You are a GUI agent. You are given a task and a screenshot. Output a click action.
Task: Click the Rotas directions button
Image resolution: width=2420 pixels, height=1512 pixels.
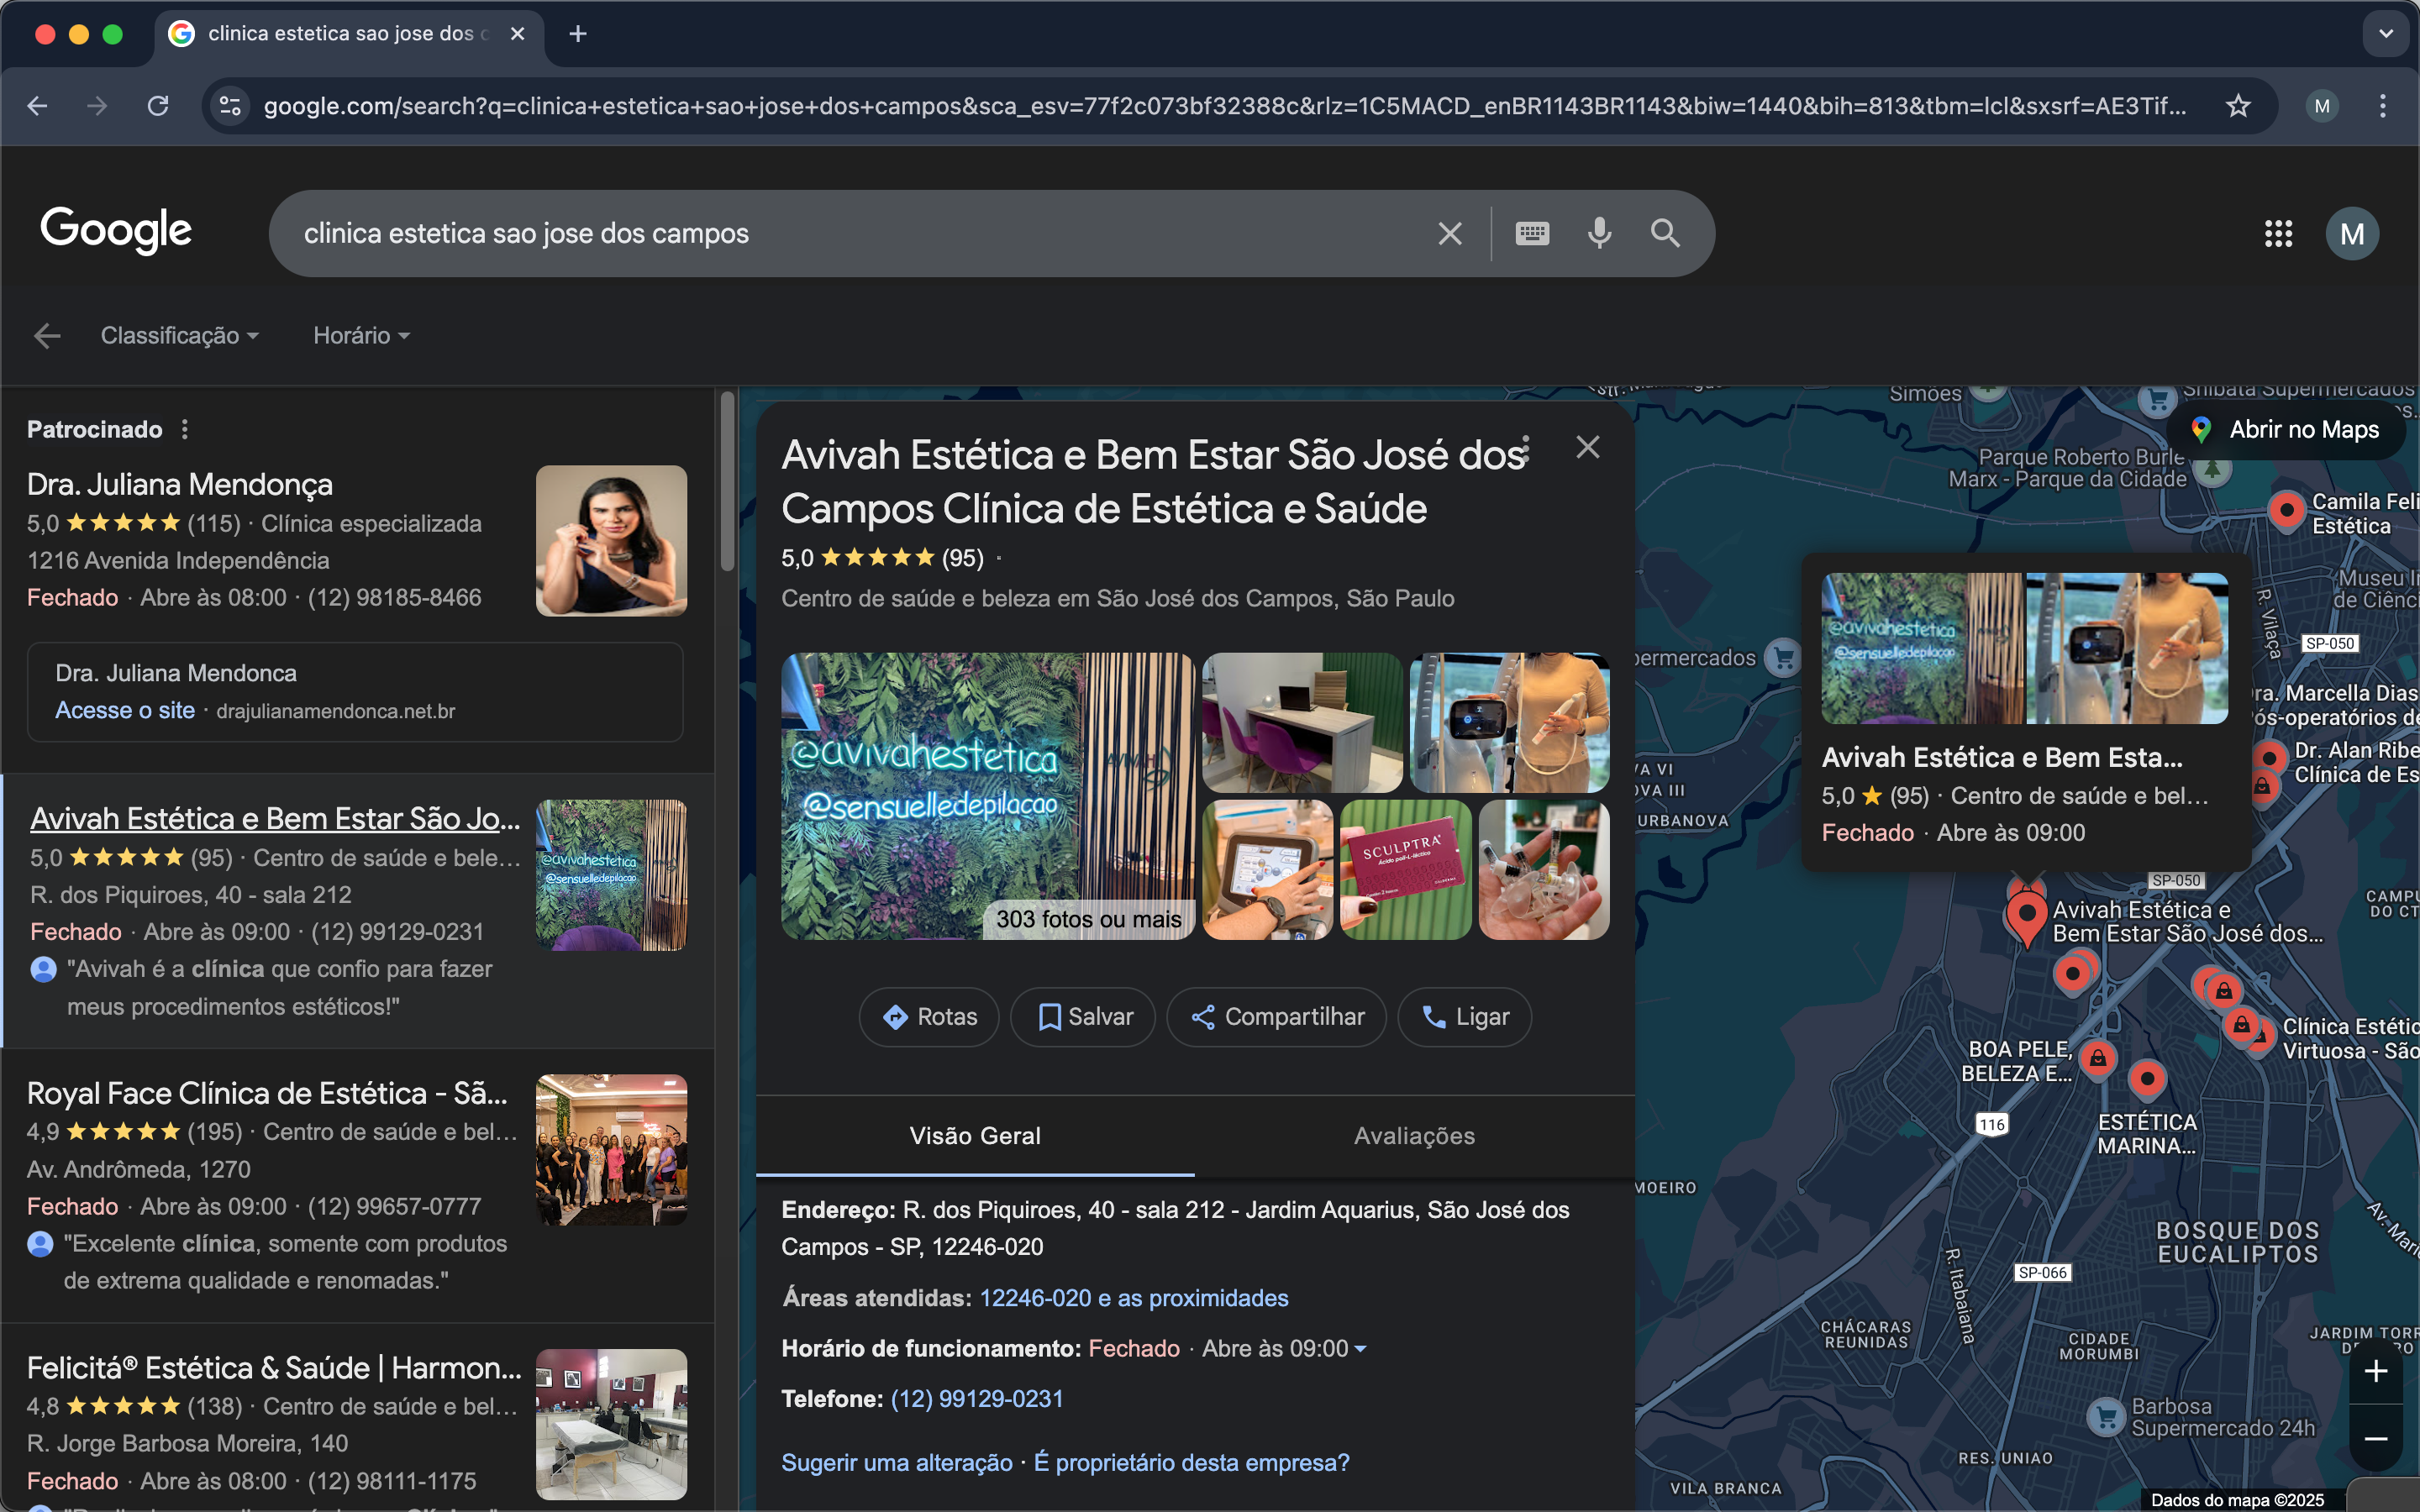click(x=929, y=1017)
